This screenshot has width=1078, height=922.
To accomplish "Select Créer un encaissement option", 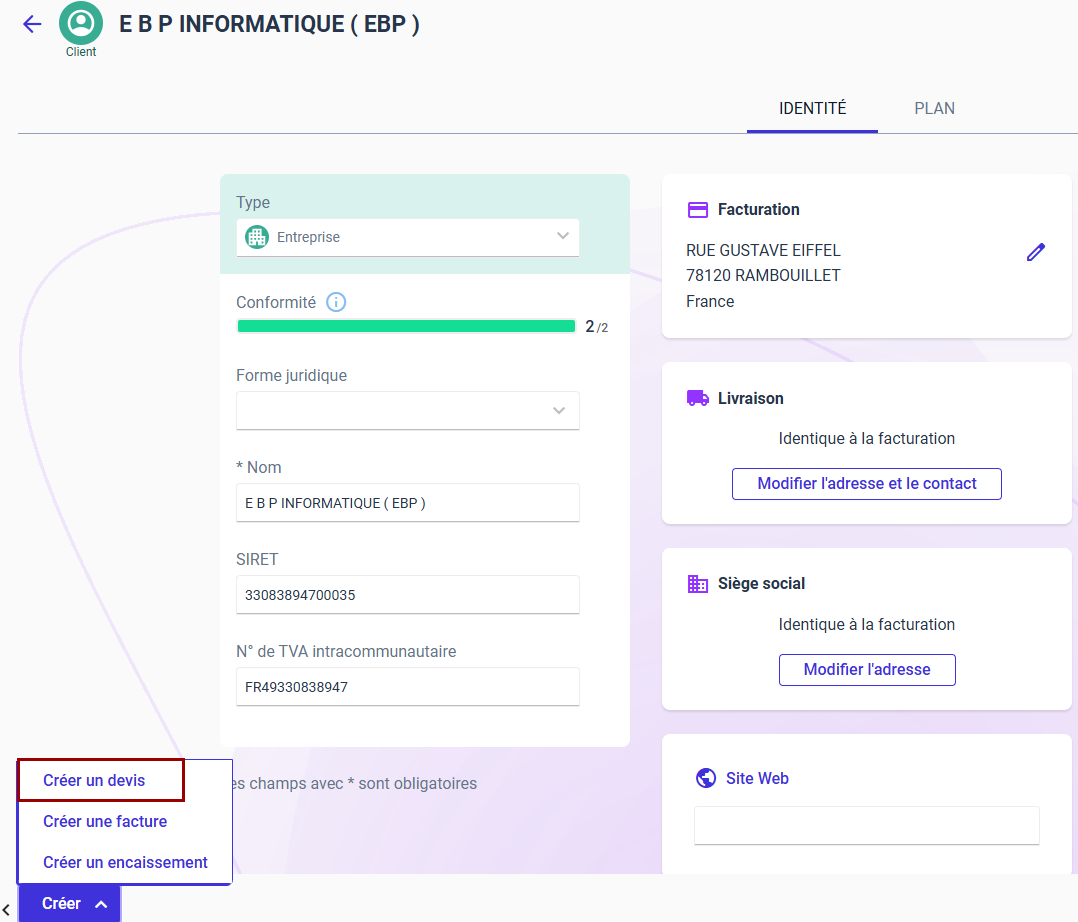I will point(124,861).
